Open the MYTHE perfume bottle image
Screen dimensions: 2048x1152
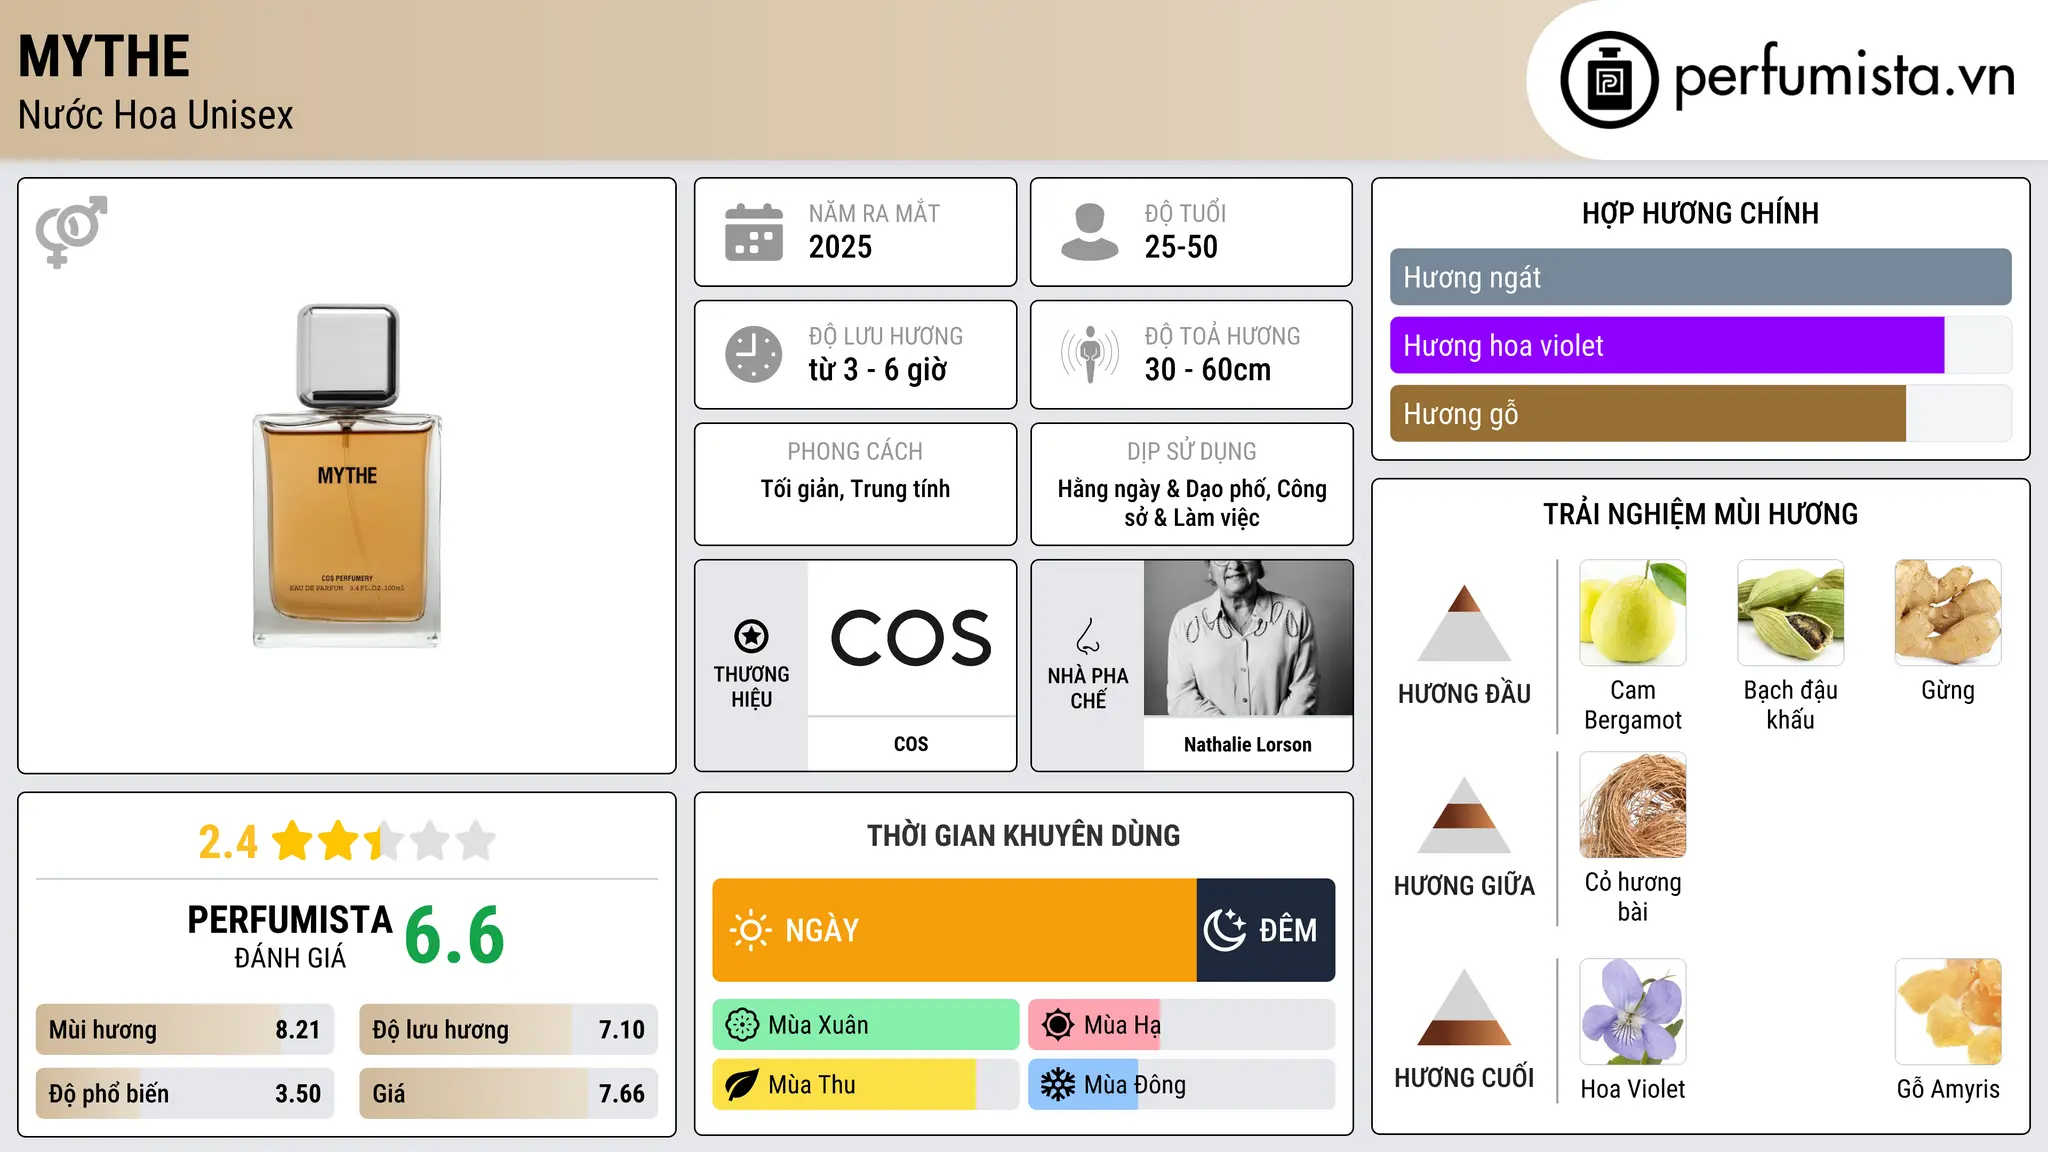[347, 476]
